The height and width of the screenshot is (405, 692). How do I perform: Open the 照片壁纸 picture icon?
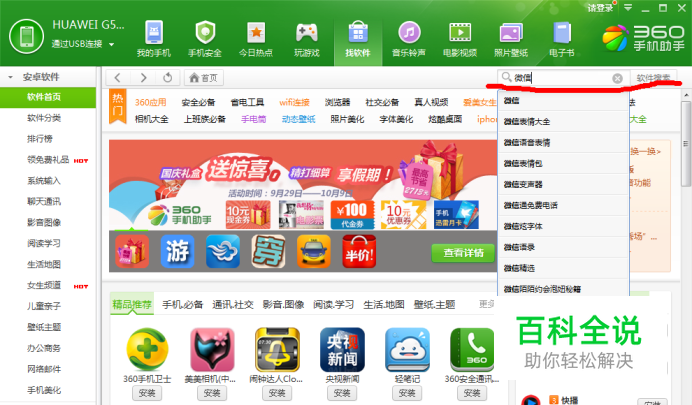coord(511,33)
